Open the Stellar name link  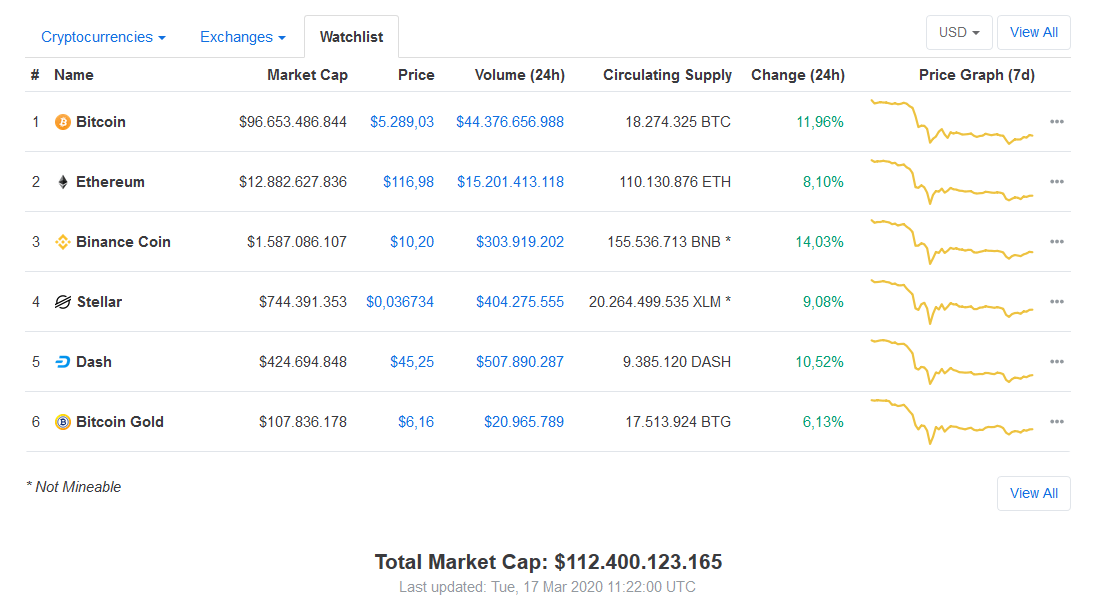tap(100, 302)
